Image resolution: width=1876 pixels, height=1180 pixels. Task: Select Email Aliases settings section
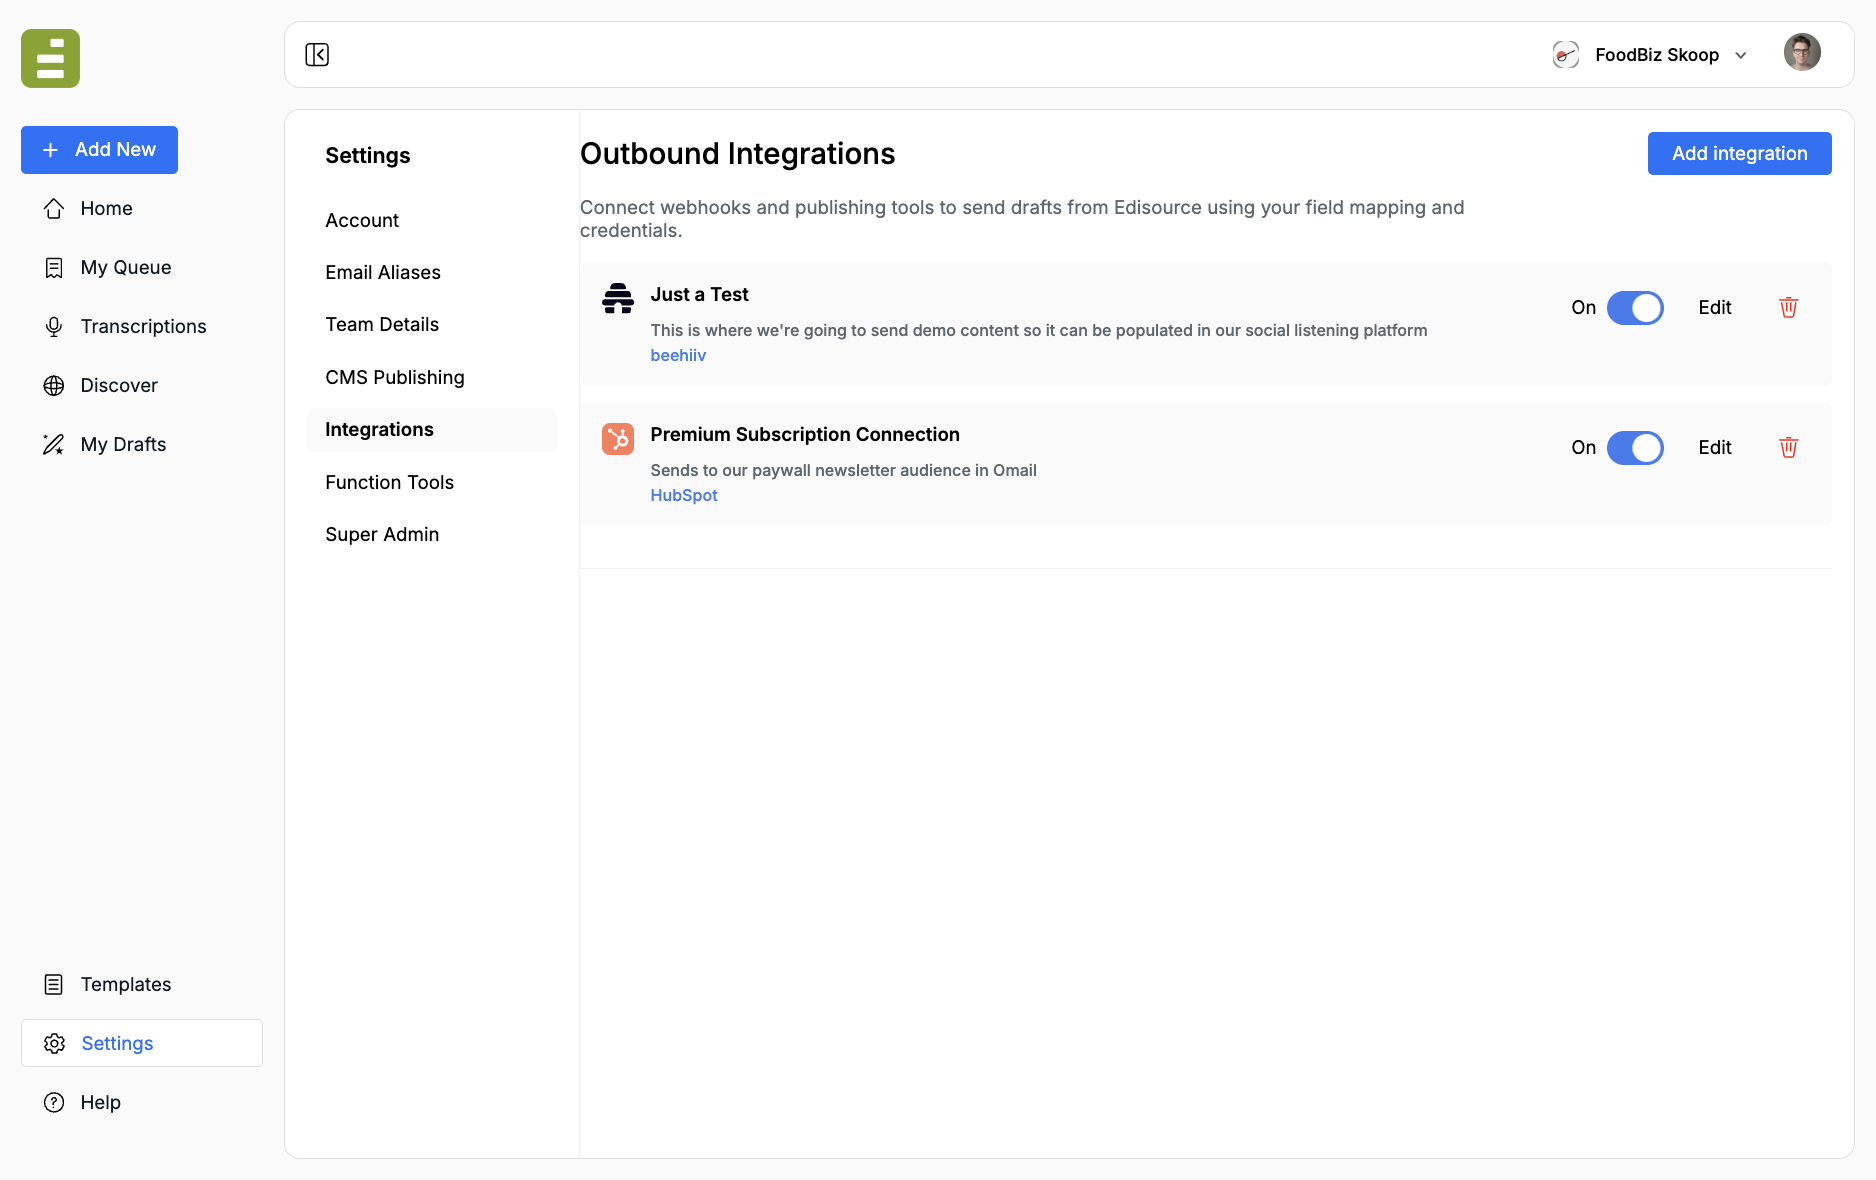[431, 272]
